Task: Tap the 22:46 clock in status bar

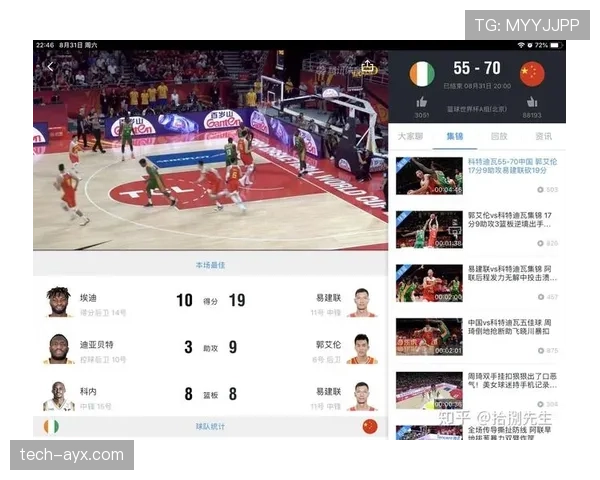Action: 45,45
